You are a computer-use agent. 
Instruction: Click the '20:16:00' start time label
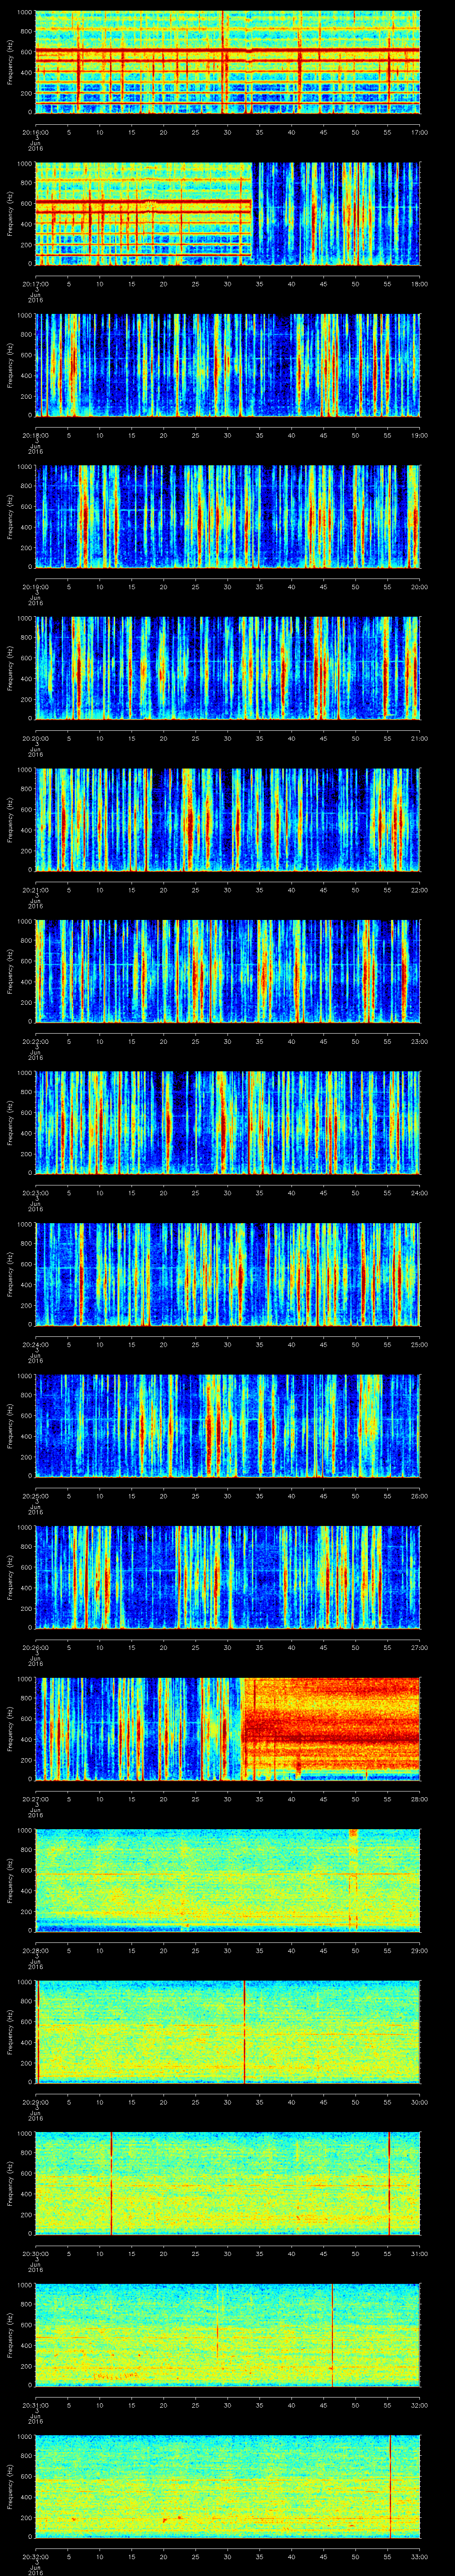36,132
